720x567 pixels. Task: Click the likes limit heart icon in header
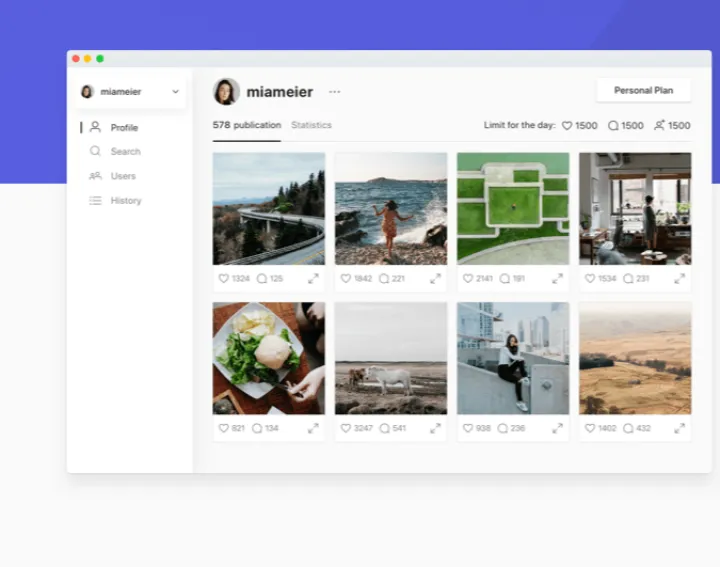point(567,126)
